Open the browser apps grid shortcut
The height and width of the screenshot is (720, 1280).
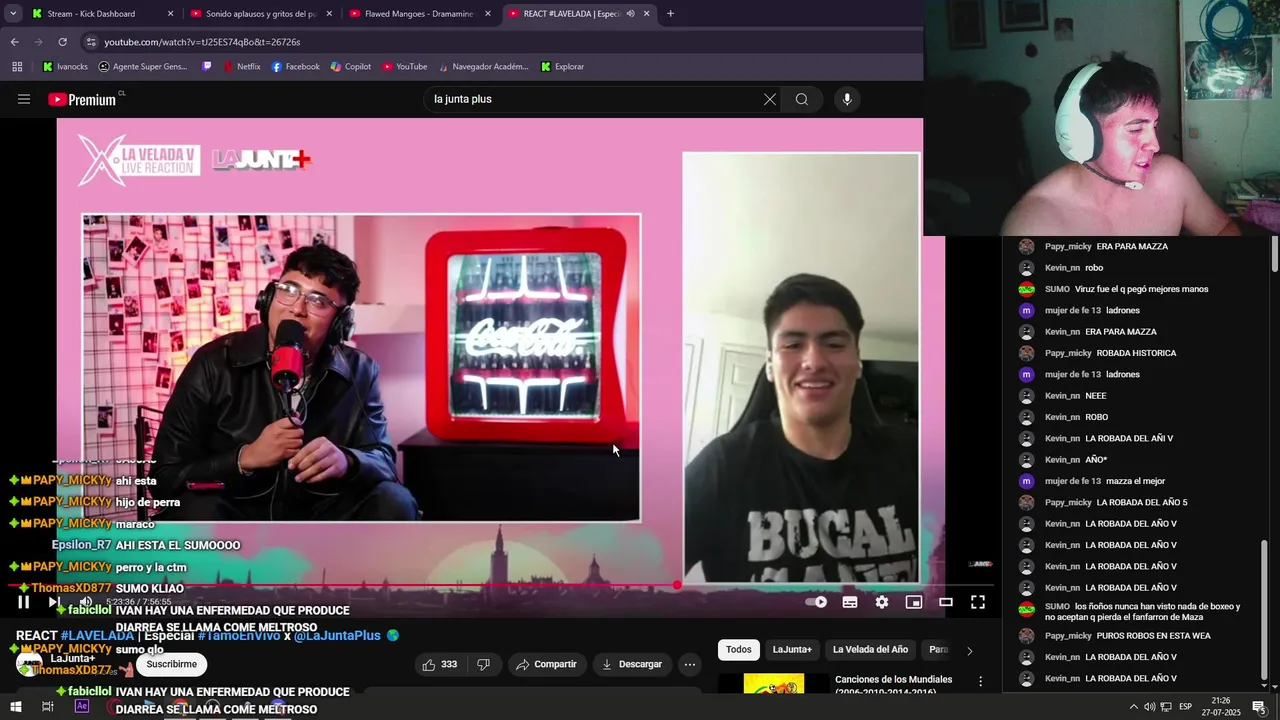17,67
